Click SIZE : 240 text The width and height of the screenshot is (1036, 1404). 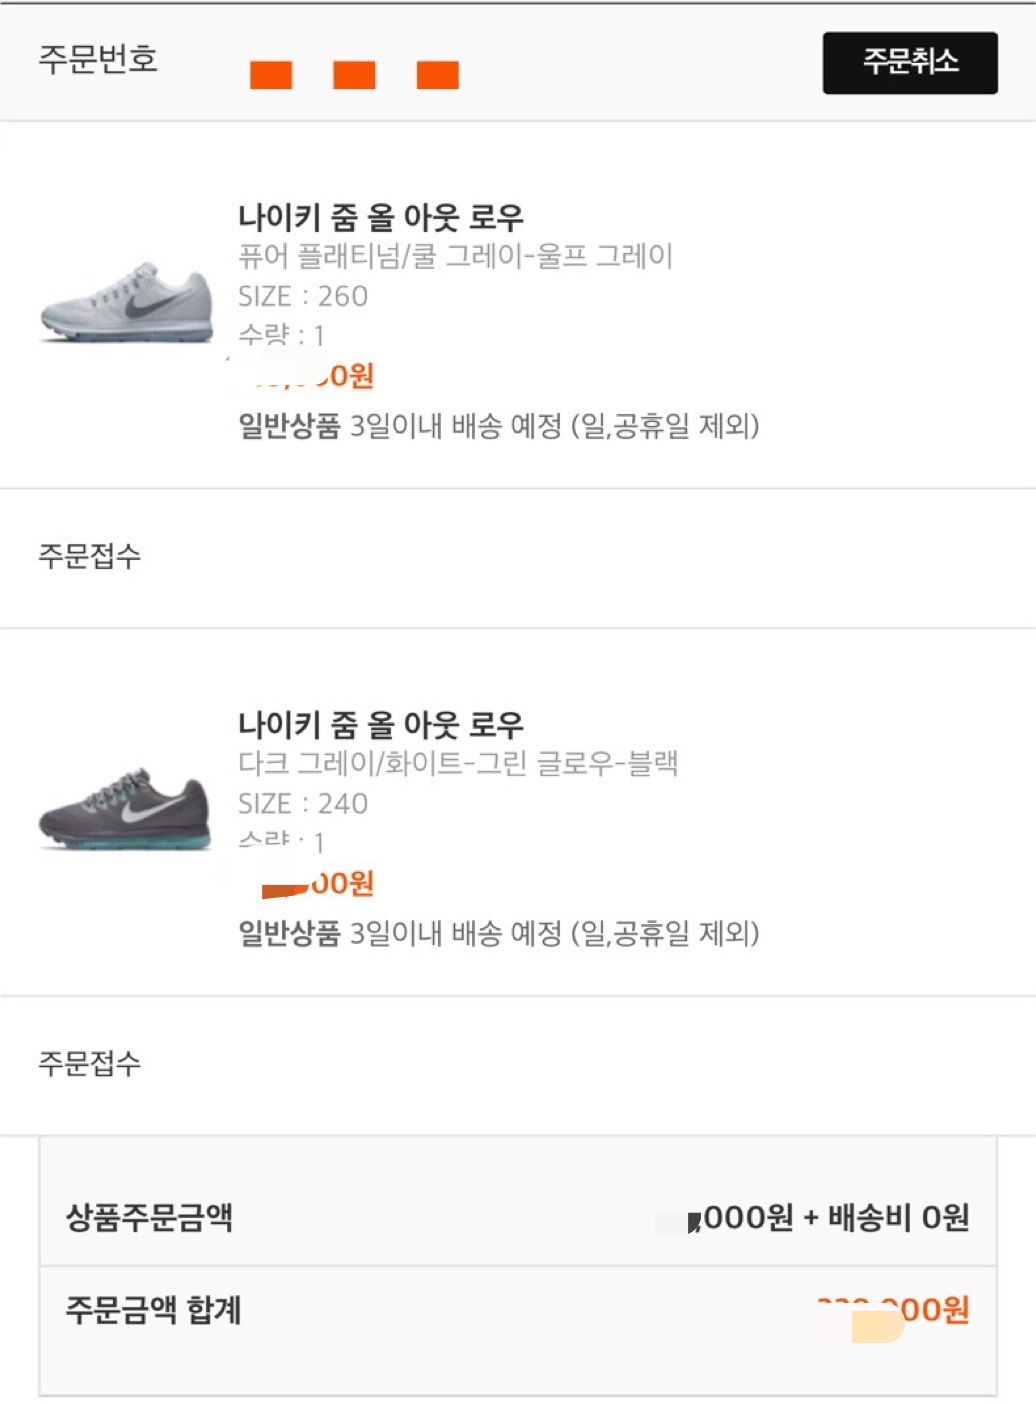coord(303,803)
